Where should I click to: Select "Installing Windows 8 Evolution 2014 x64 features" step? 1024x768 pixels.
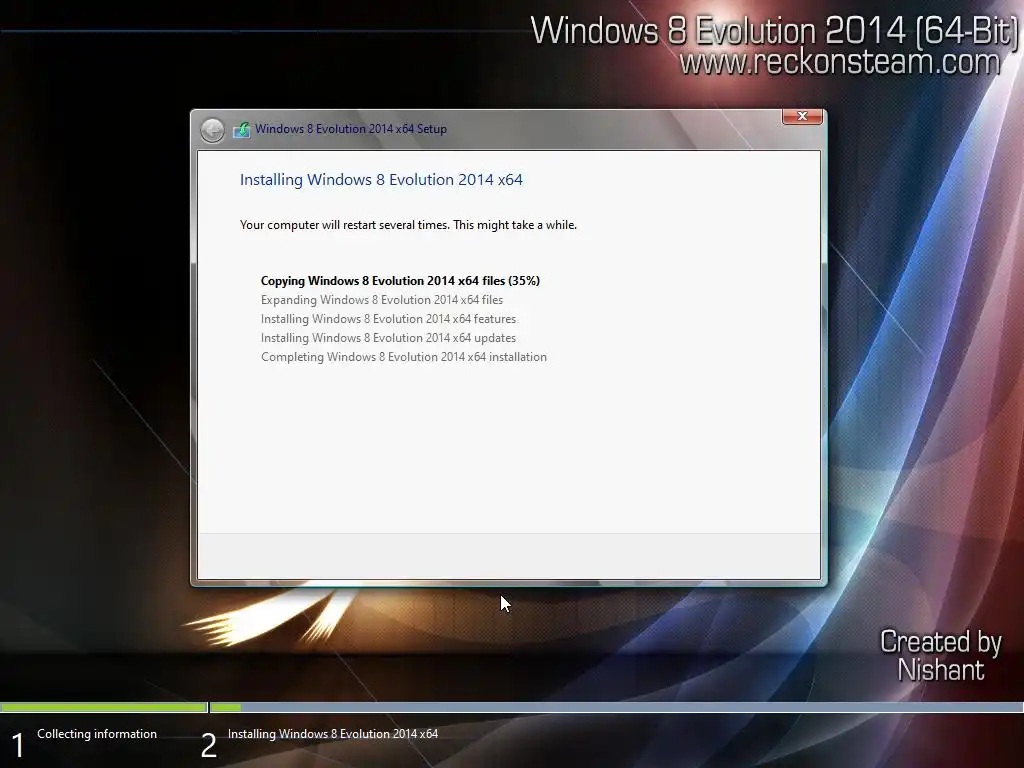pyautogui.click(x=388, y=319)
